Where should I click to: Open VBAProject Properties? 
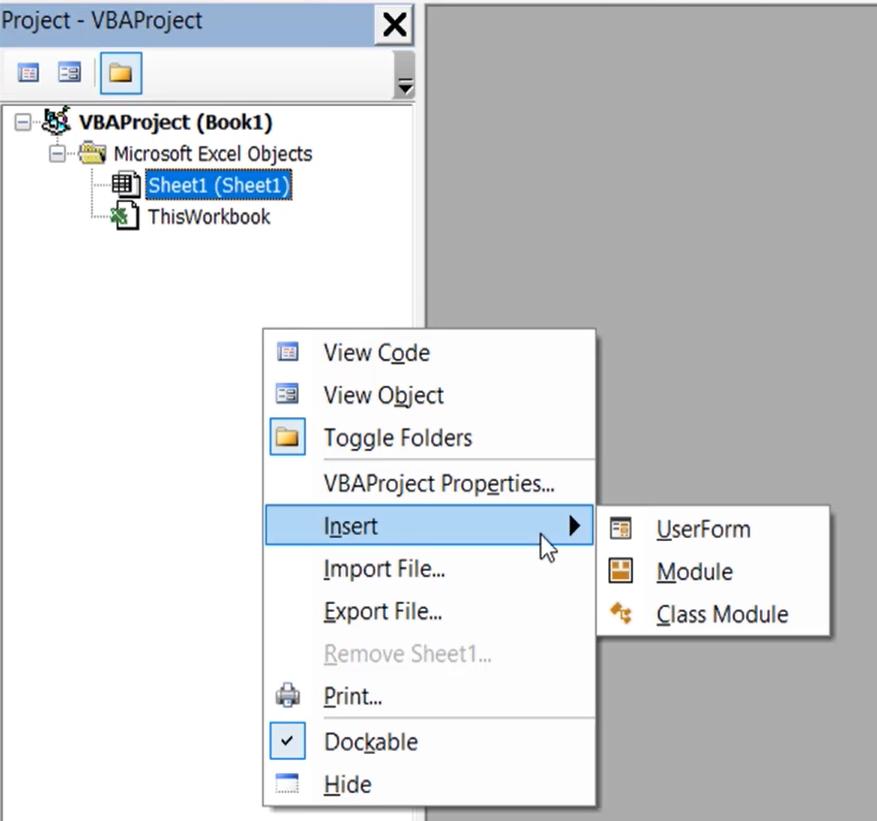[440, 484]
